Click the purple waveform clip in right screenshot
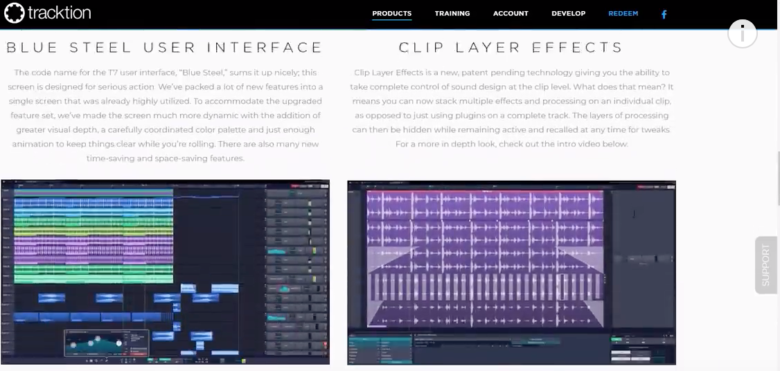The height and width of the screenshot is (371, 780). point(485,259)
